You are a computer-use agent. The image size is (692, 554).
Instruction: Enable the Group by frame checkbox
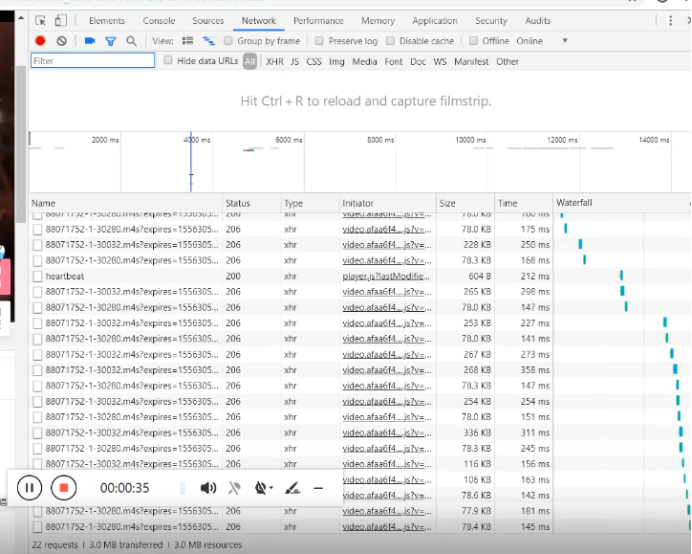[228, 41]
